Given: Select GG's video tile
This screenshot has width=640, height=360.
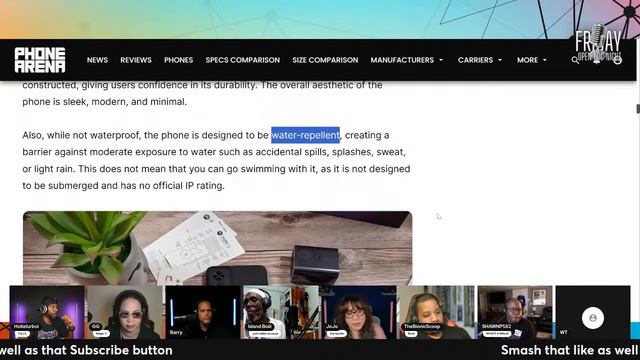Looking at the screenshot, I should (125, 312).
